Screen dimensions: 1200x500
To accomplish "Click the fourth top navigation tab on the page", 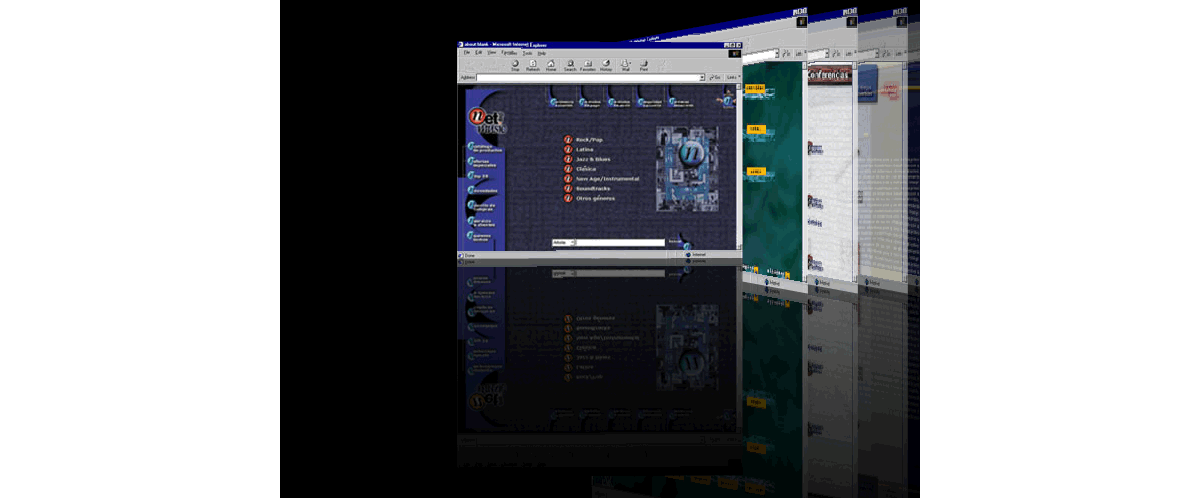I will tap(648, 102).
